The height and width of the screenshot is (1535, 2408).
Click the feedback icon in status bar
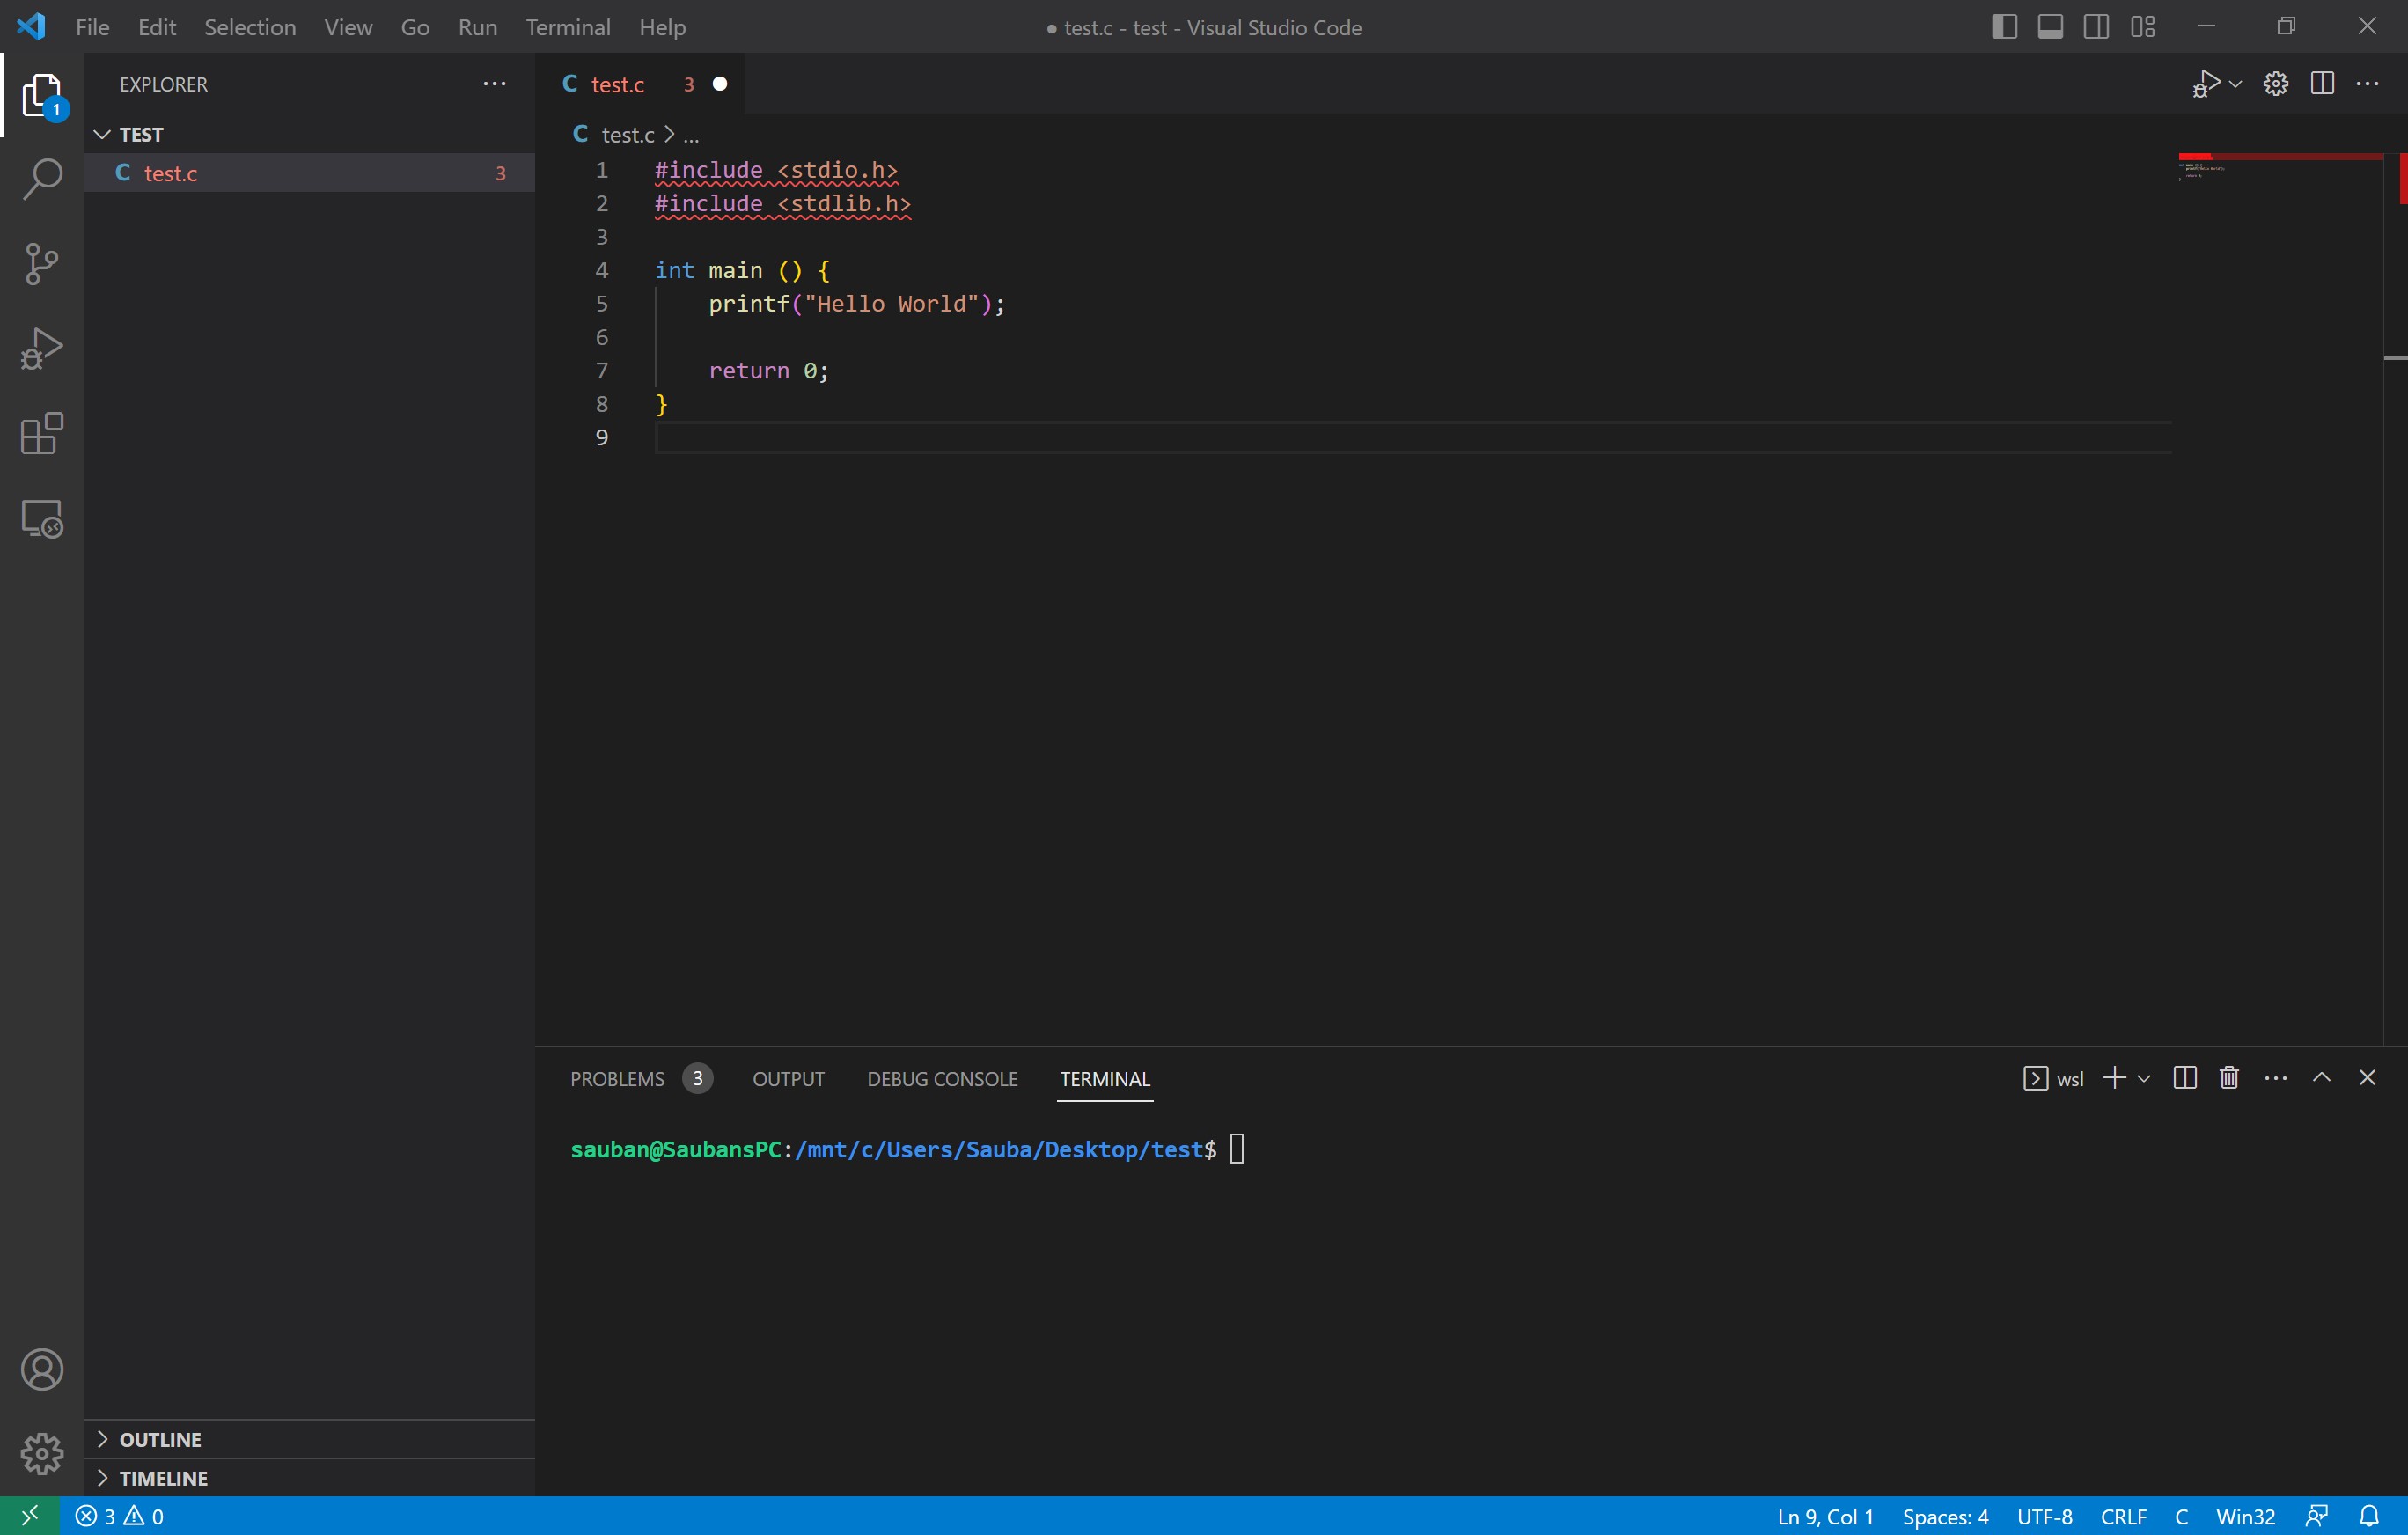(x=2317, y=1516)
